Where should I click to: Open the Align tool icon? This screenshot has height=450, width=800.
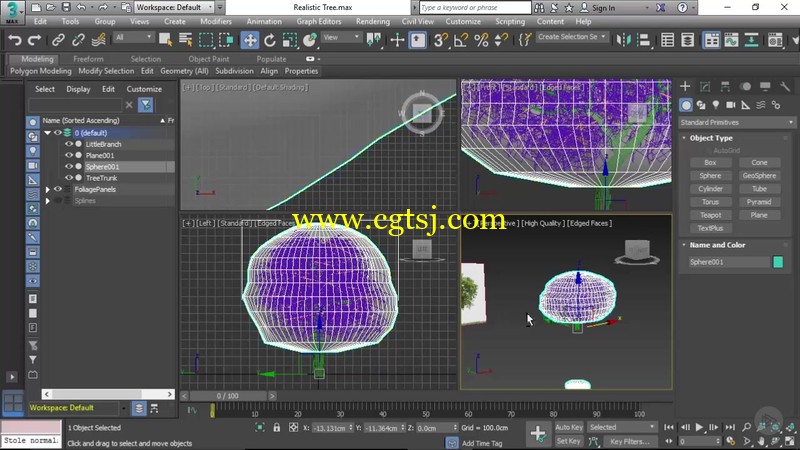pyautogui.click(x=644, y=40)
